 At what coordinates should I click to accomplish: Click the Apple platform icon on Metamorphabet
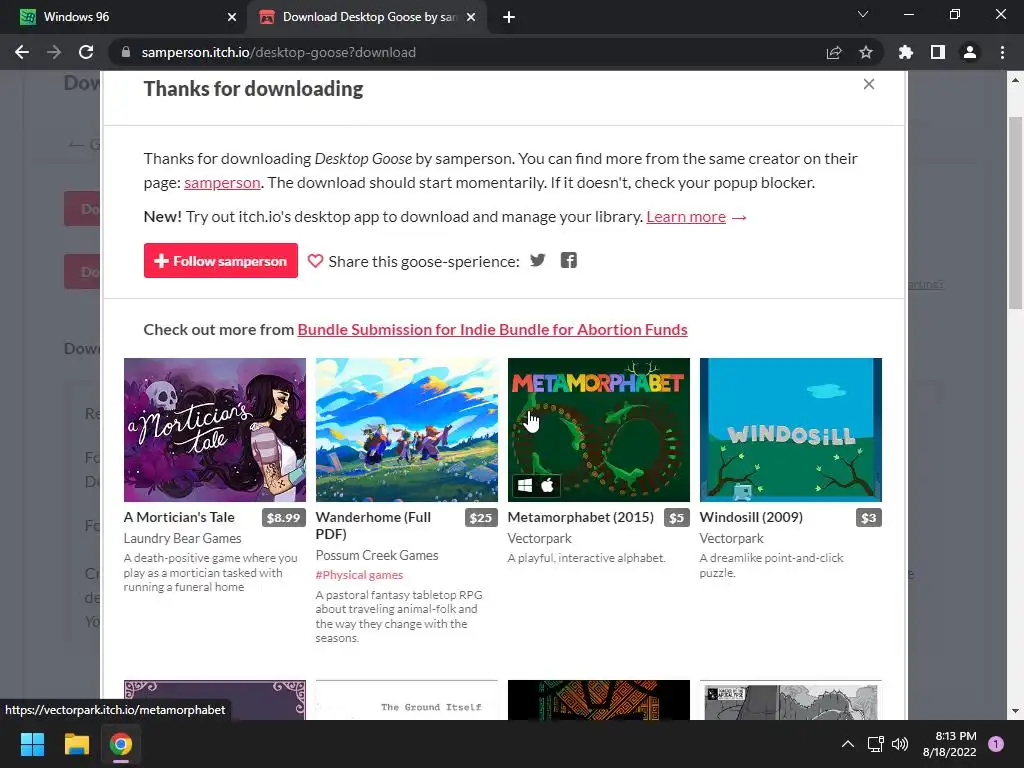tap(548, 485)
